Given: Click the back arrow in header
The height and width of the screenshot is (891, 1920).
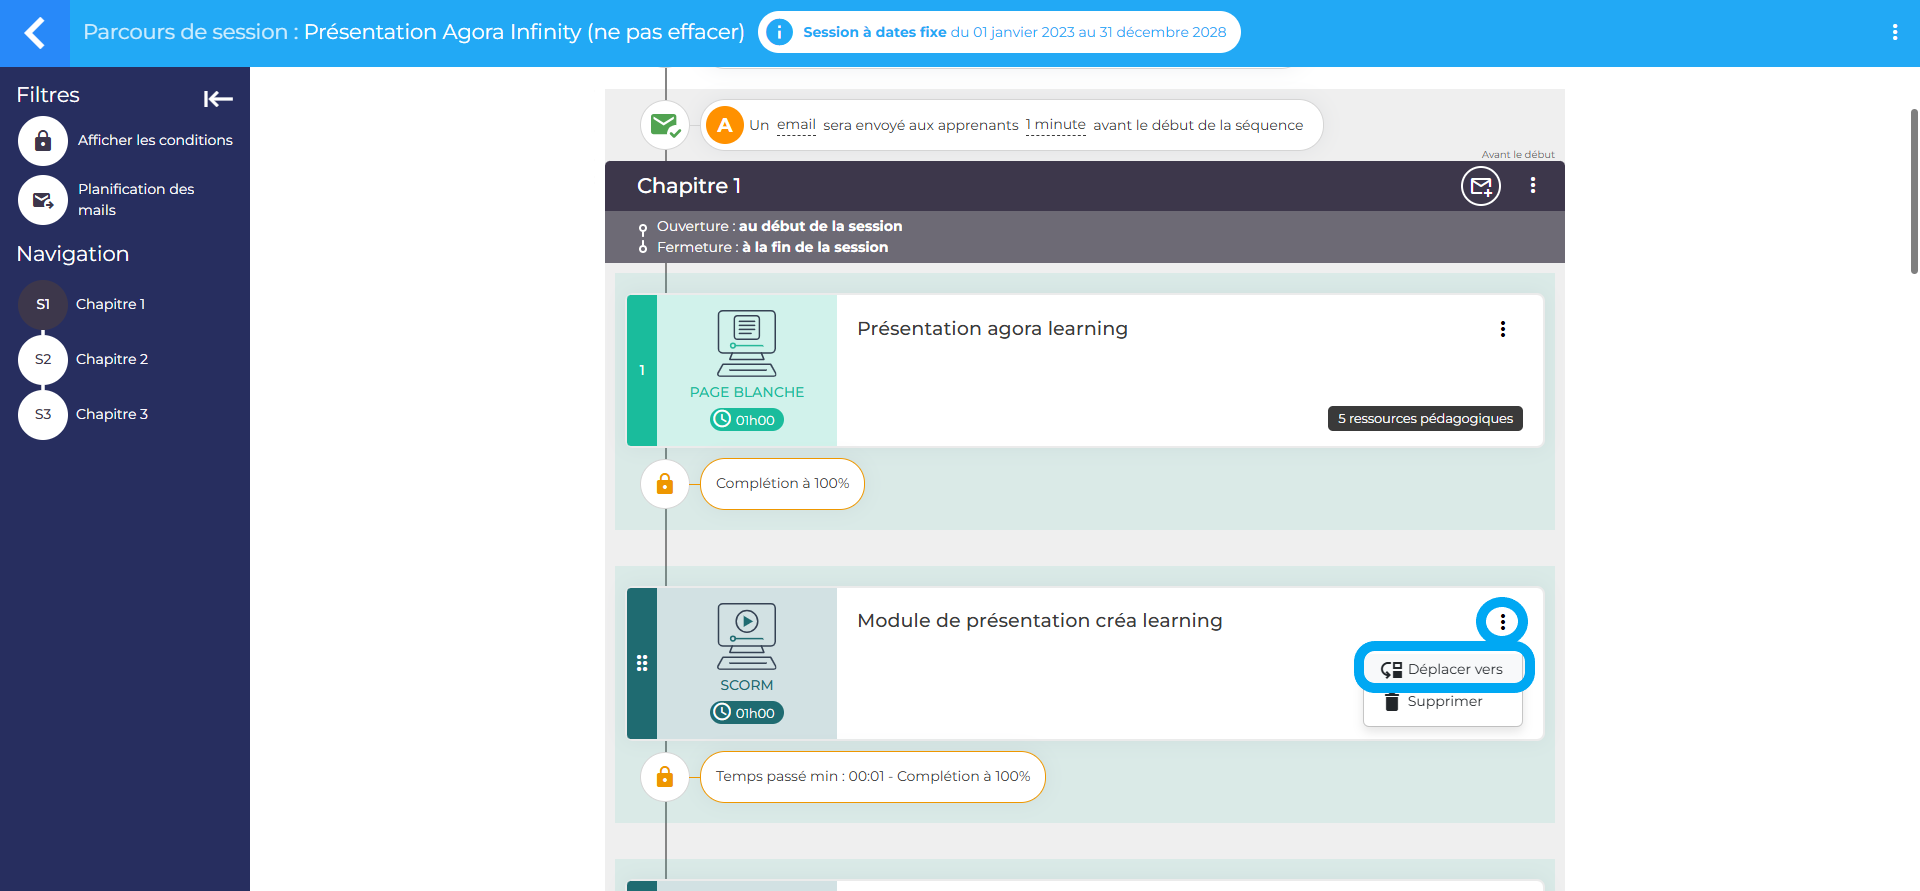Looking at the screenshot, I should pyautogui.click(x=35, y=33).
